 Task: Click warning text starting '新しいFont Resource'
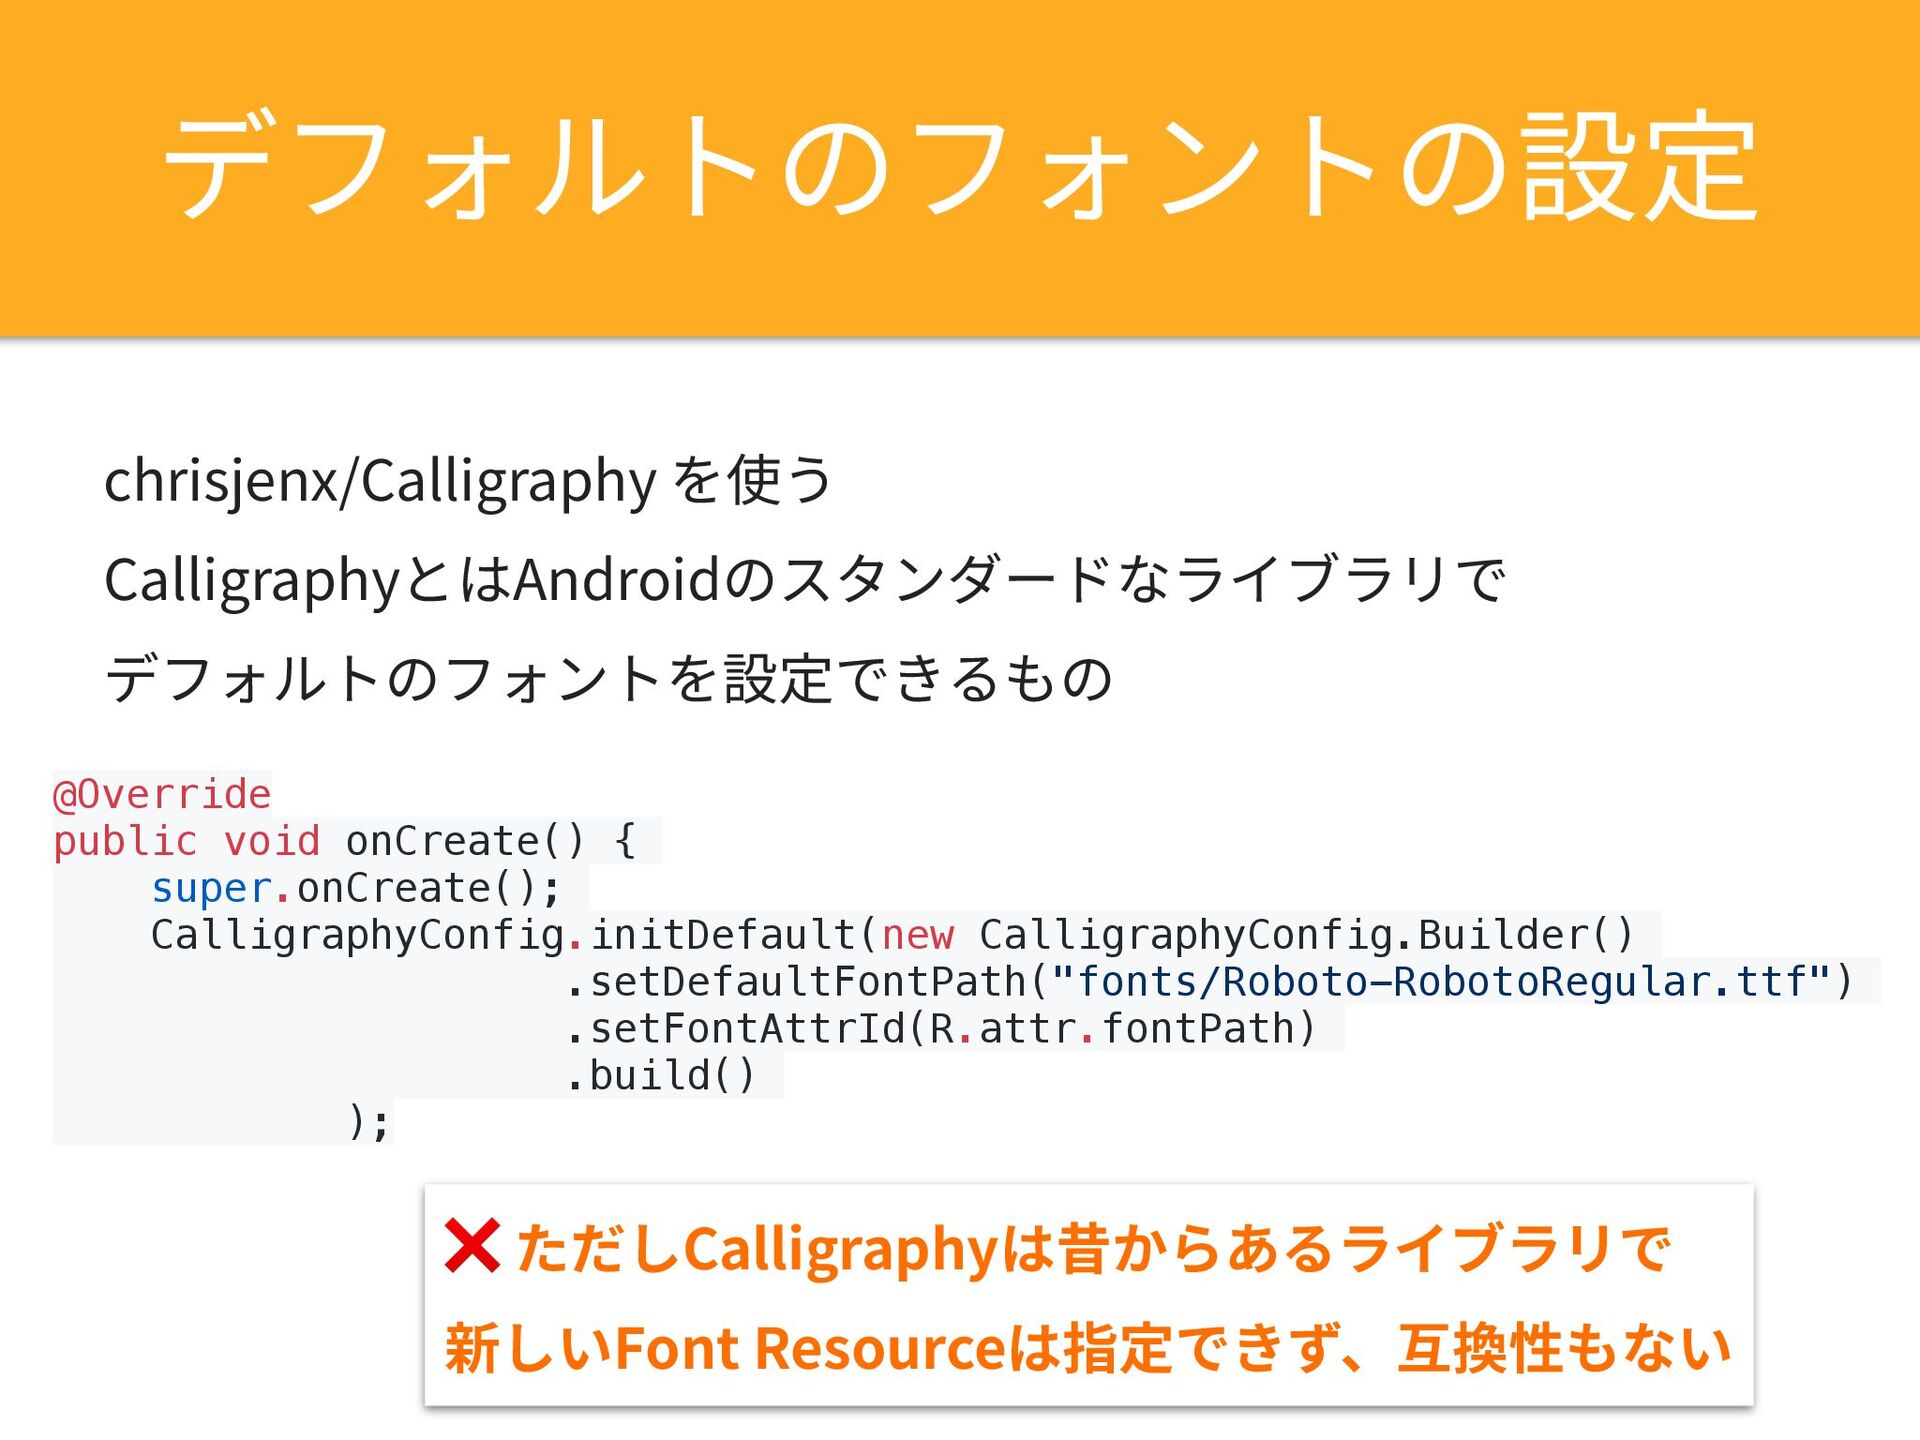tap(1087, 1348)
